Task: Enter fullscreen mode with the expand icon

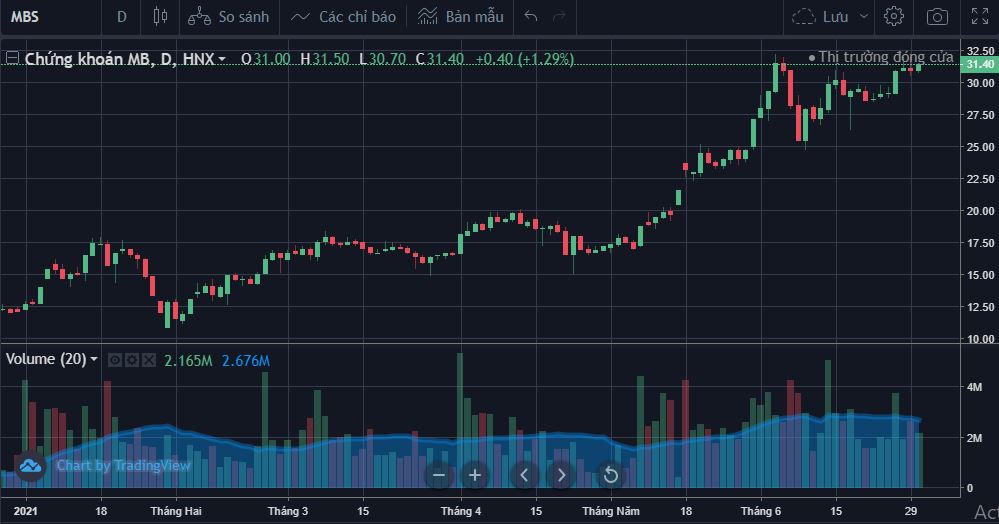Action: click(x=979, y=16)
